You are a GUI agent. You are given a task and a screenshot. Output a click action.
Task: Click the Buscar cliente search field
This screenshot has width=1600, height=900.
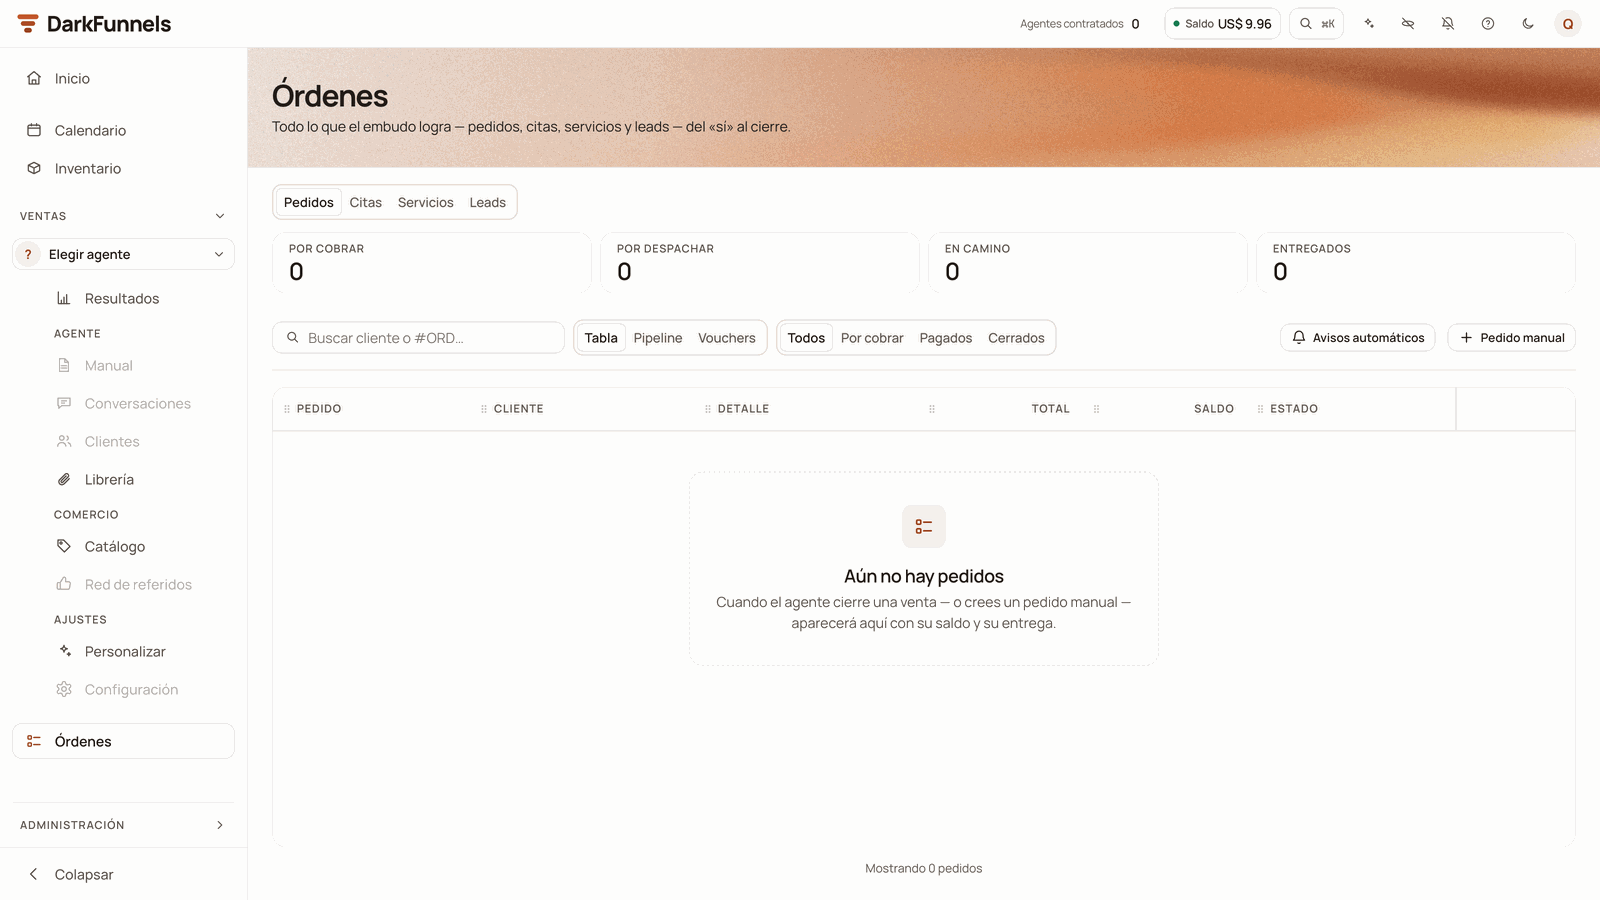pyautogui.click(x=418, y=338)
